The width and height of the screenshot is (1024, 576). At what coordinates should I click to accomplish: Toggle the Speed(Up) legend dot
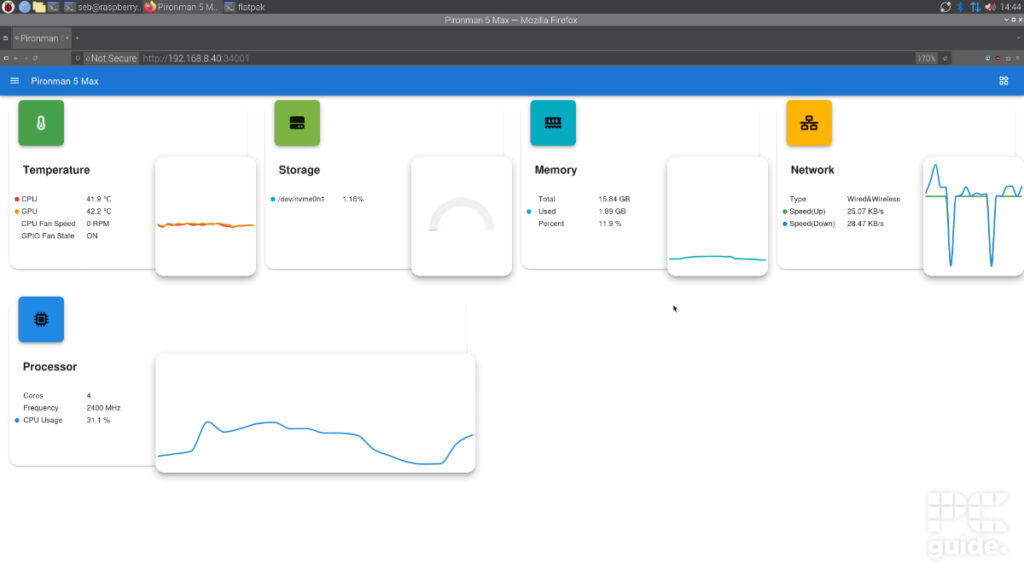point(785,212)
